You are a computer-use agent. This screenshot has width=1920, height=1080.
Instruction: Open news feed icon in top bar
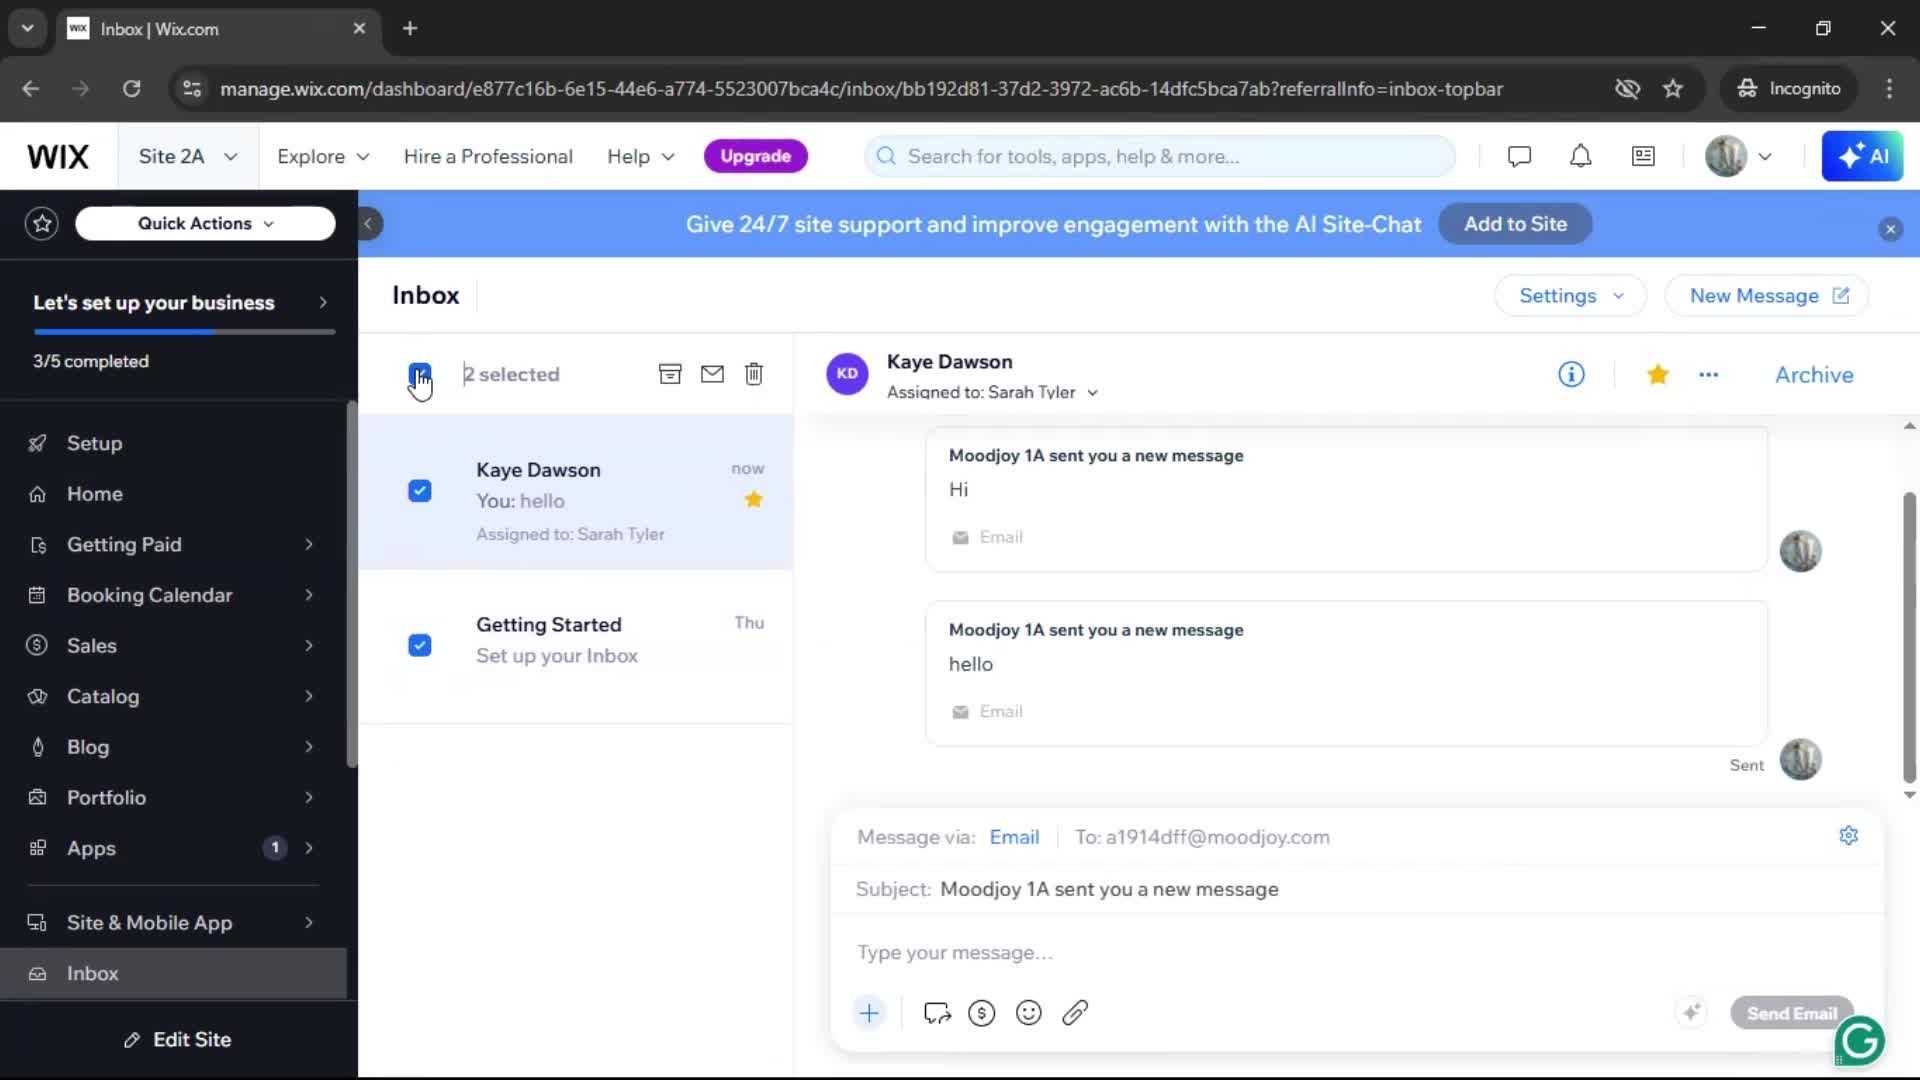click(x=1643, y=156)
